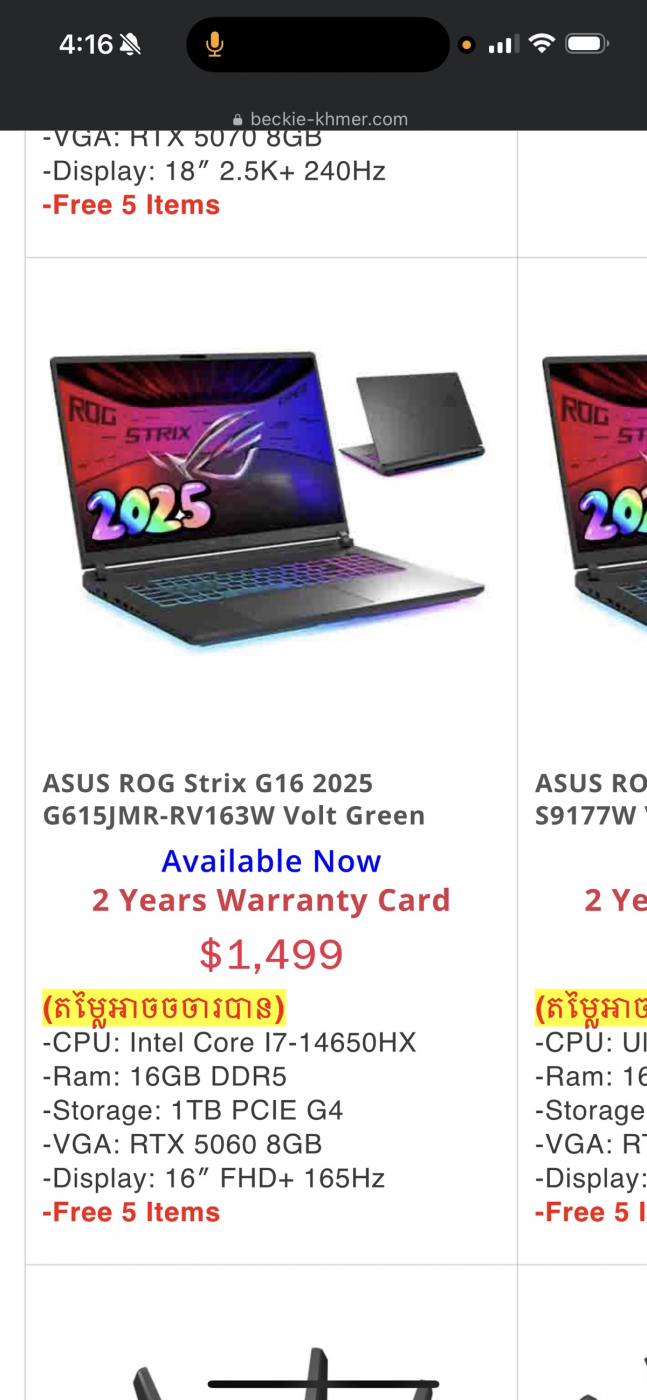Tap the Wi-Fi status icon
Screen dimensions: 647x1400
click(x=542, y=43)
